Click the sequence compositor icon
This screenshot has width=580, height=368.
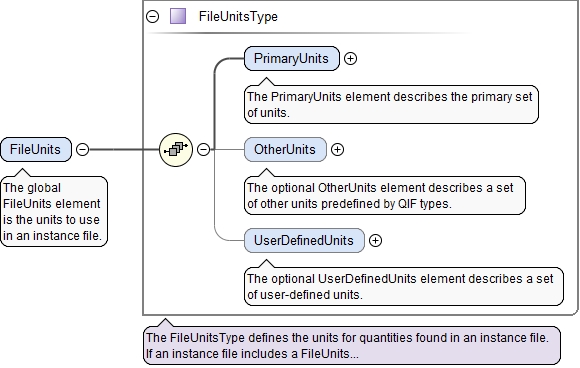(x=176, y=149)
